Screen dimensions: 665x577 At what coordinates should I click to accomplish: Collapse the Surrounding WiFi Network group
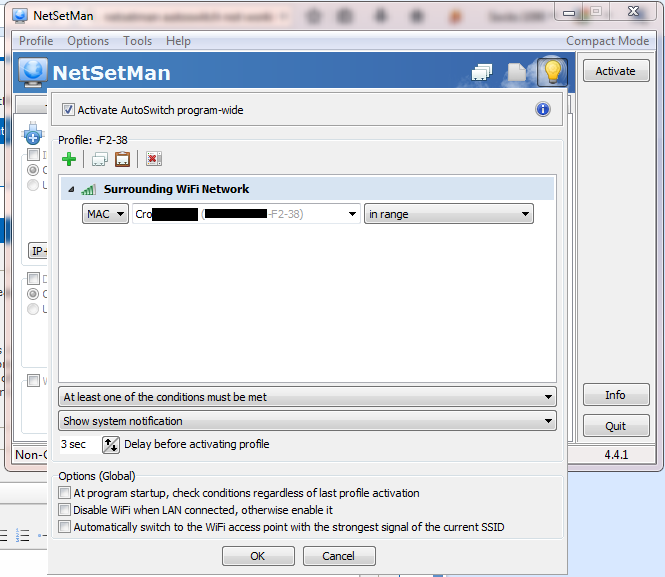71,190
